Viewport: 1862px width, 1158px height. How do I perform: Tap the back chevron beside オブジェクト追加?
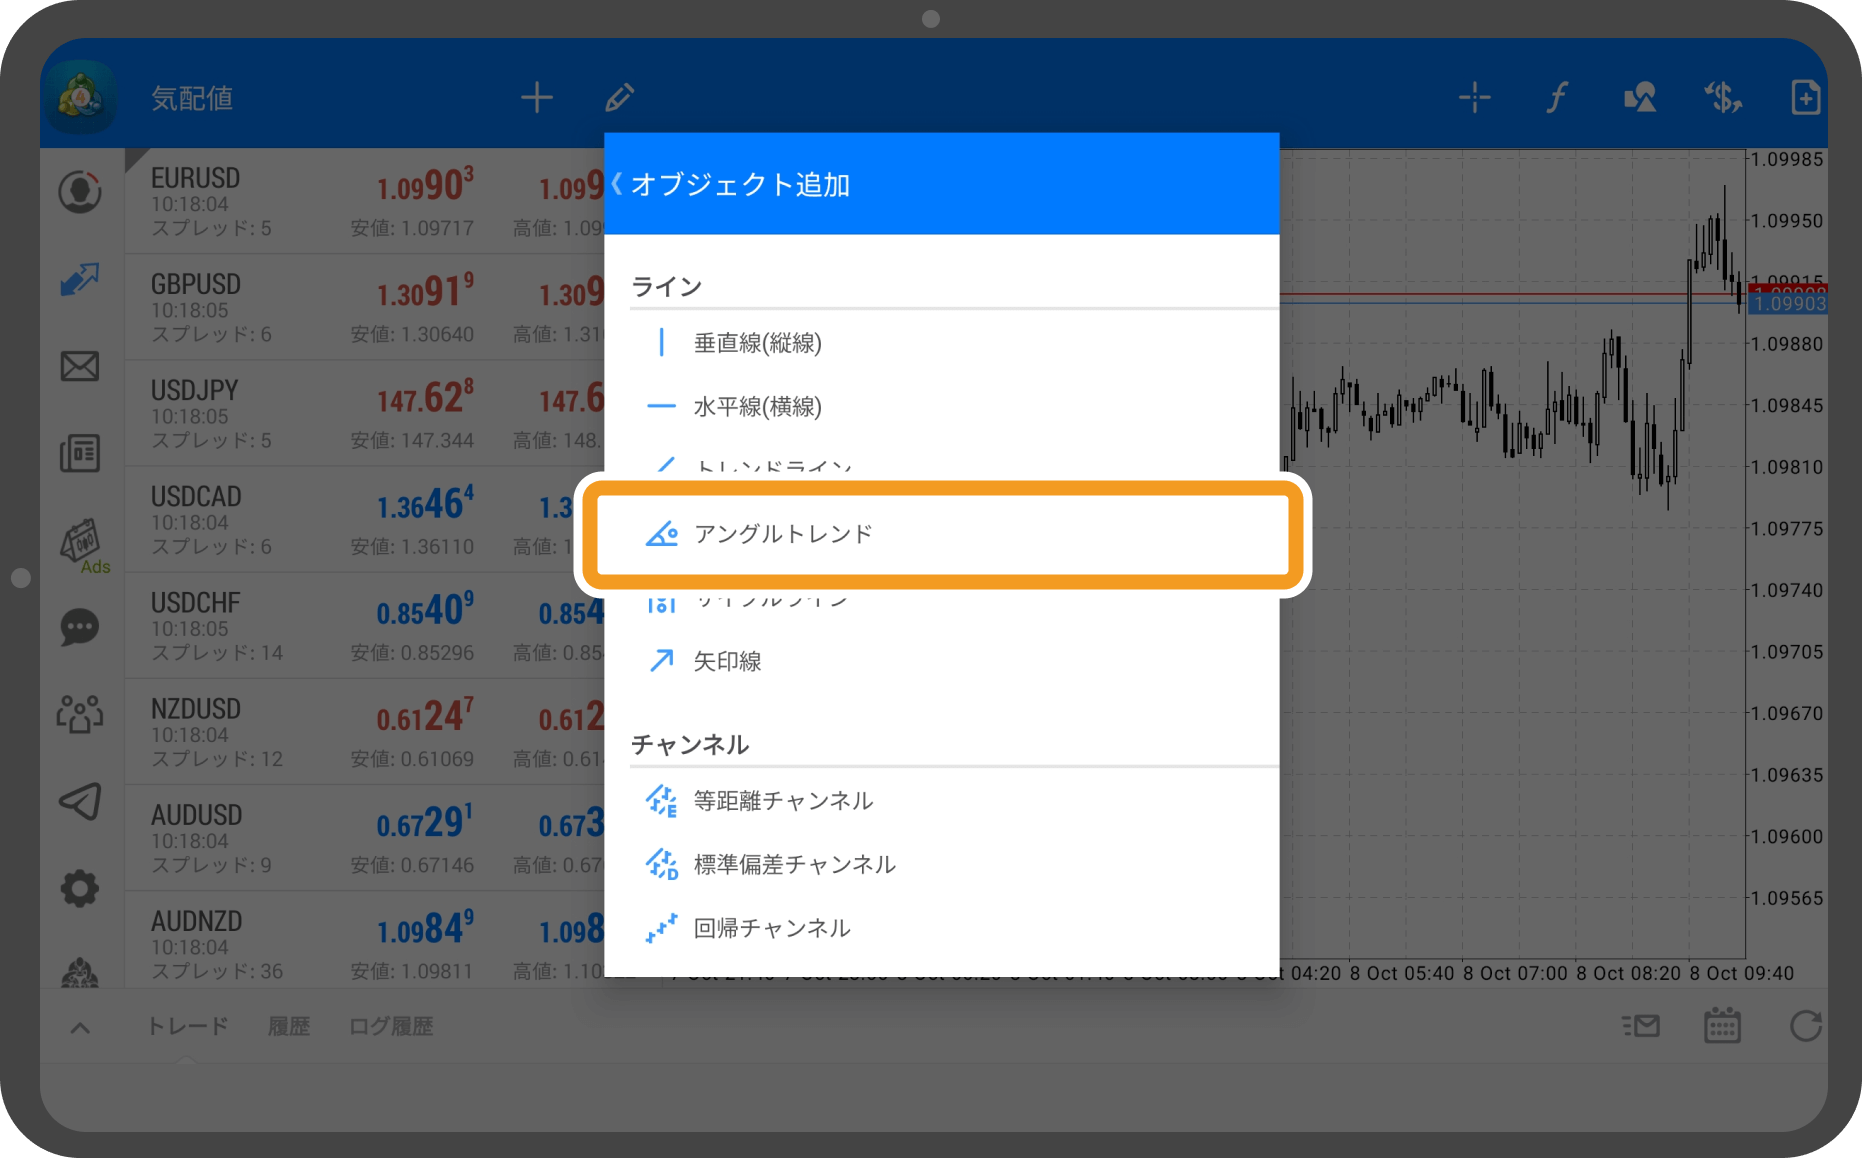(617, 184)
